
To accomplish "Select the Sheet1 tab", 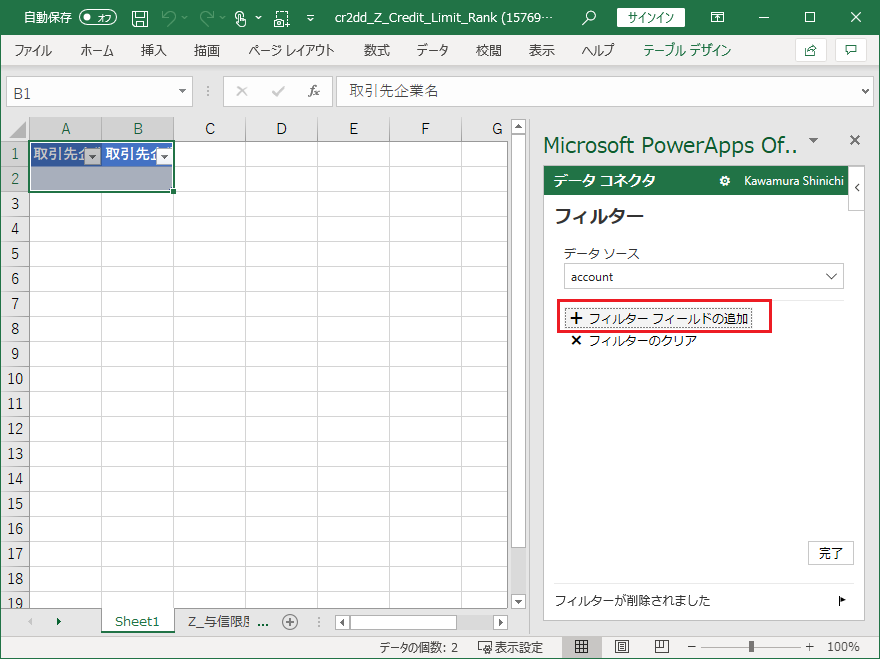I will 137,621.
